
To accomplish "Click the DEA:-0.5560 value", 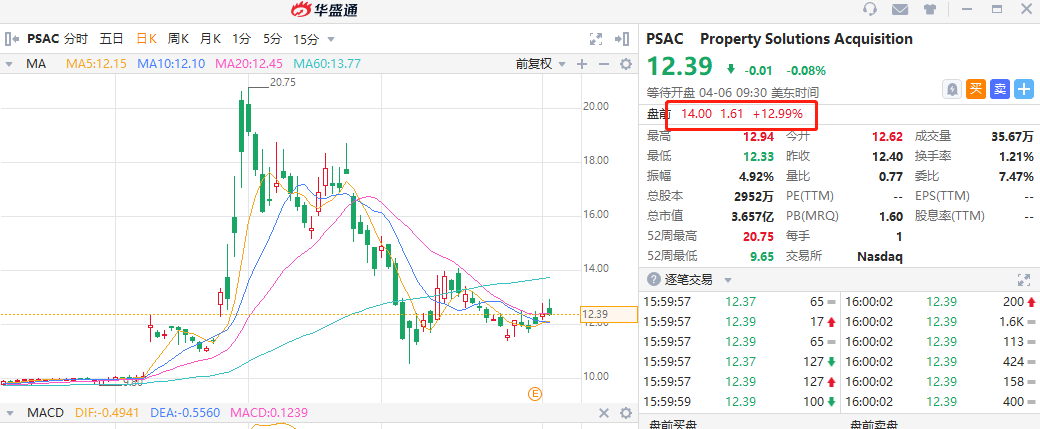I will (184, 413).
